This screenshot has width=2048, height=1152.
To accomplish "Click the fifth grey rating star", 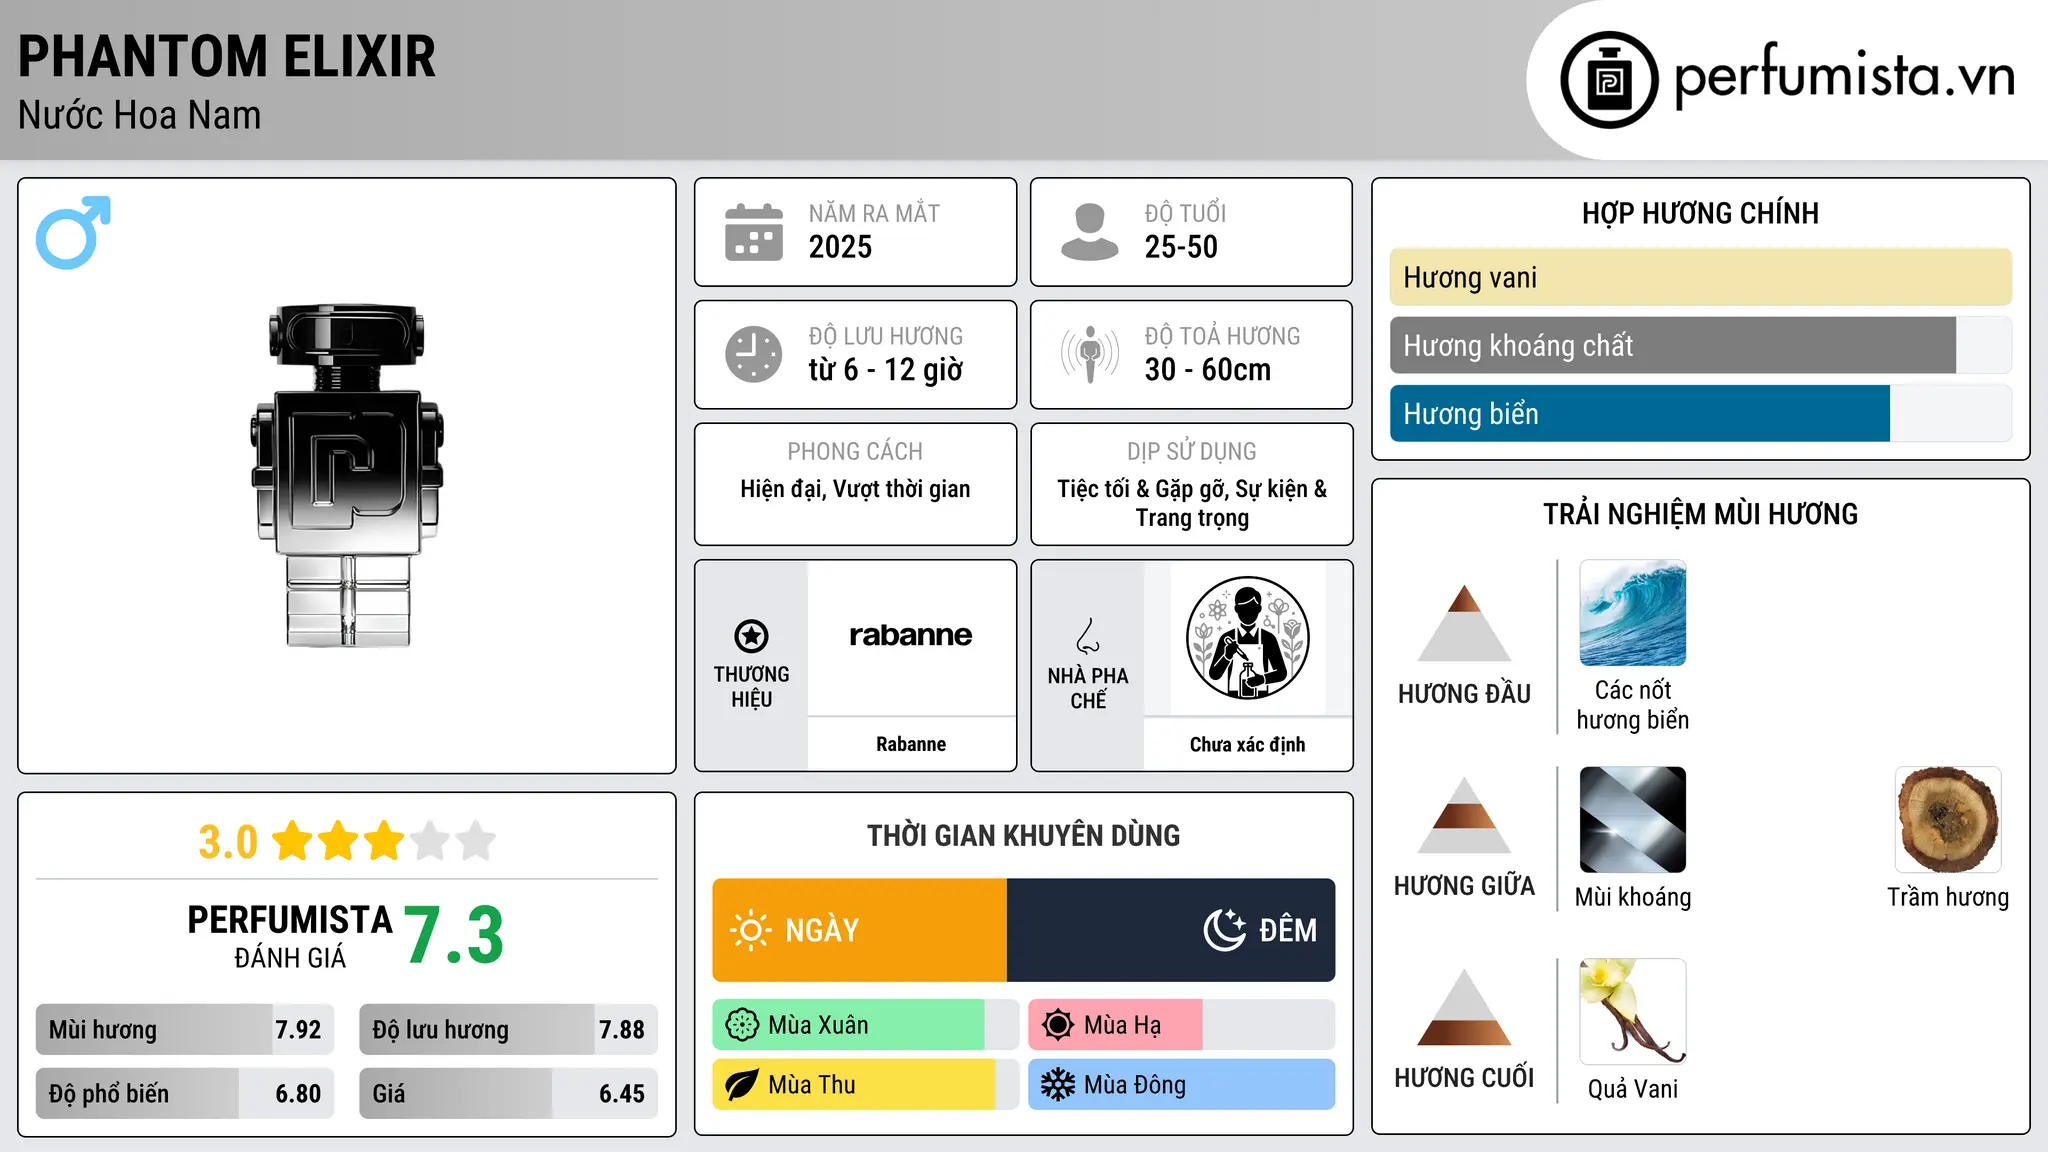I will click(476, 841).
